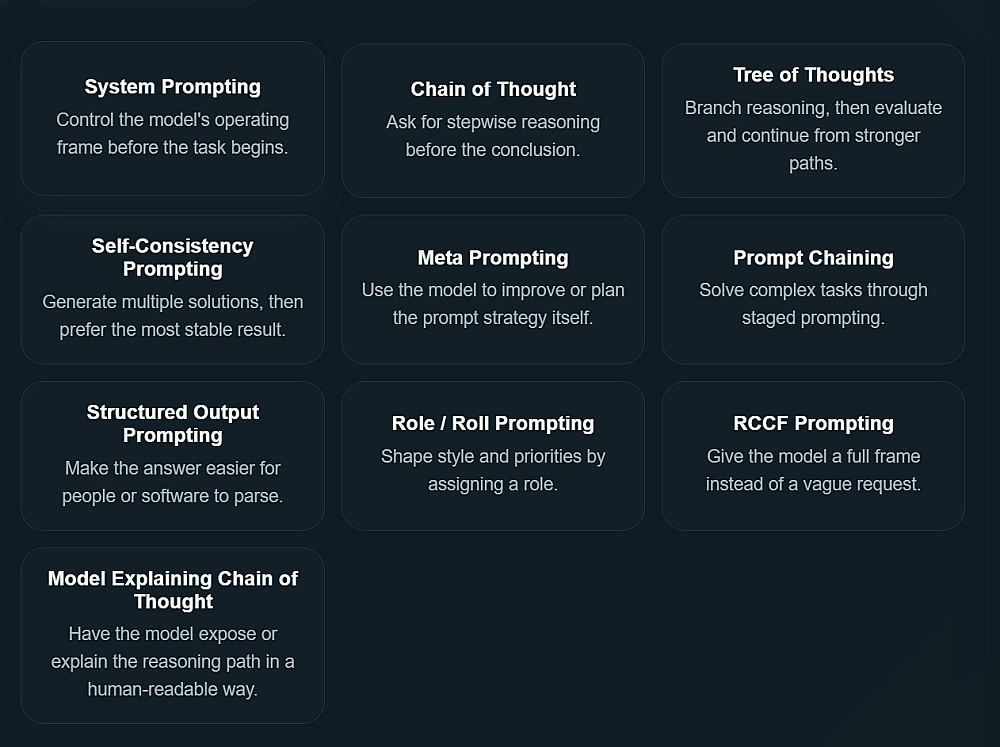Click 'Have the model expose or explain' description

point(172,661)
